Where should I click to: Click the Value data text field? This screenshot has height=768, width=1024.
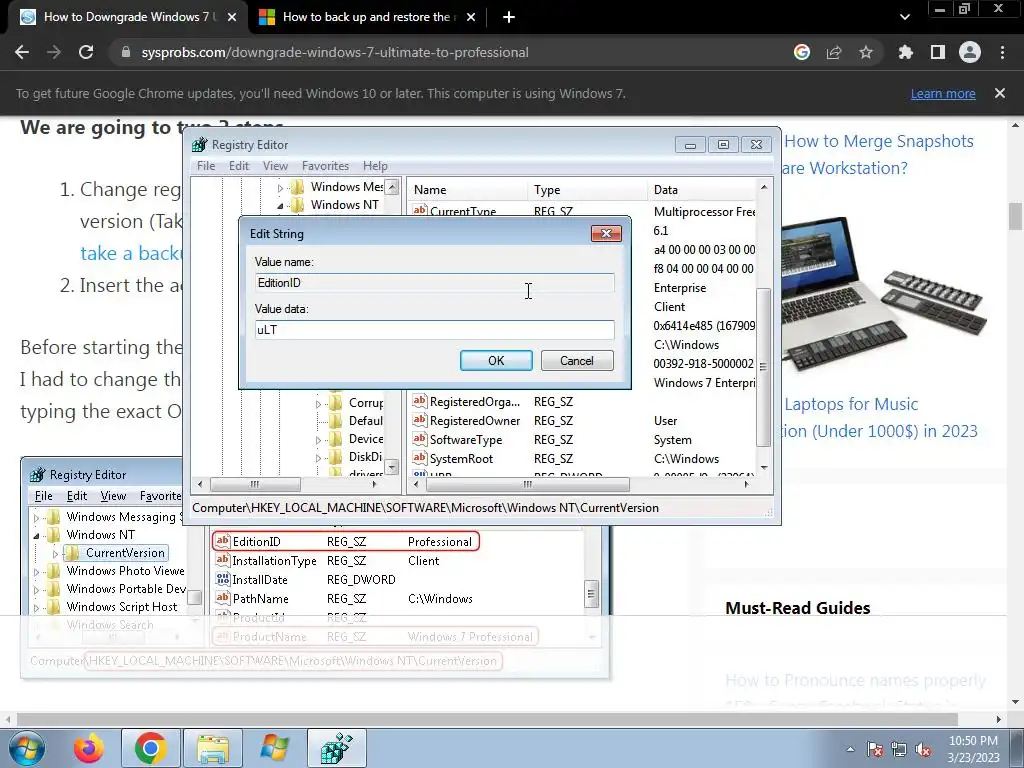point(434,330)
